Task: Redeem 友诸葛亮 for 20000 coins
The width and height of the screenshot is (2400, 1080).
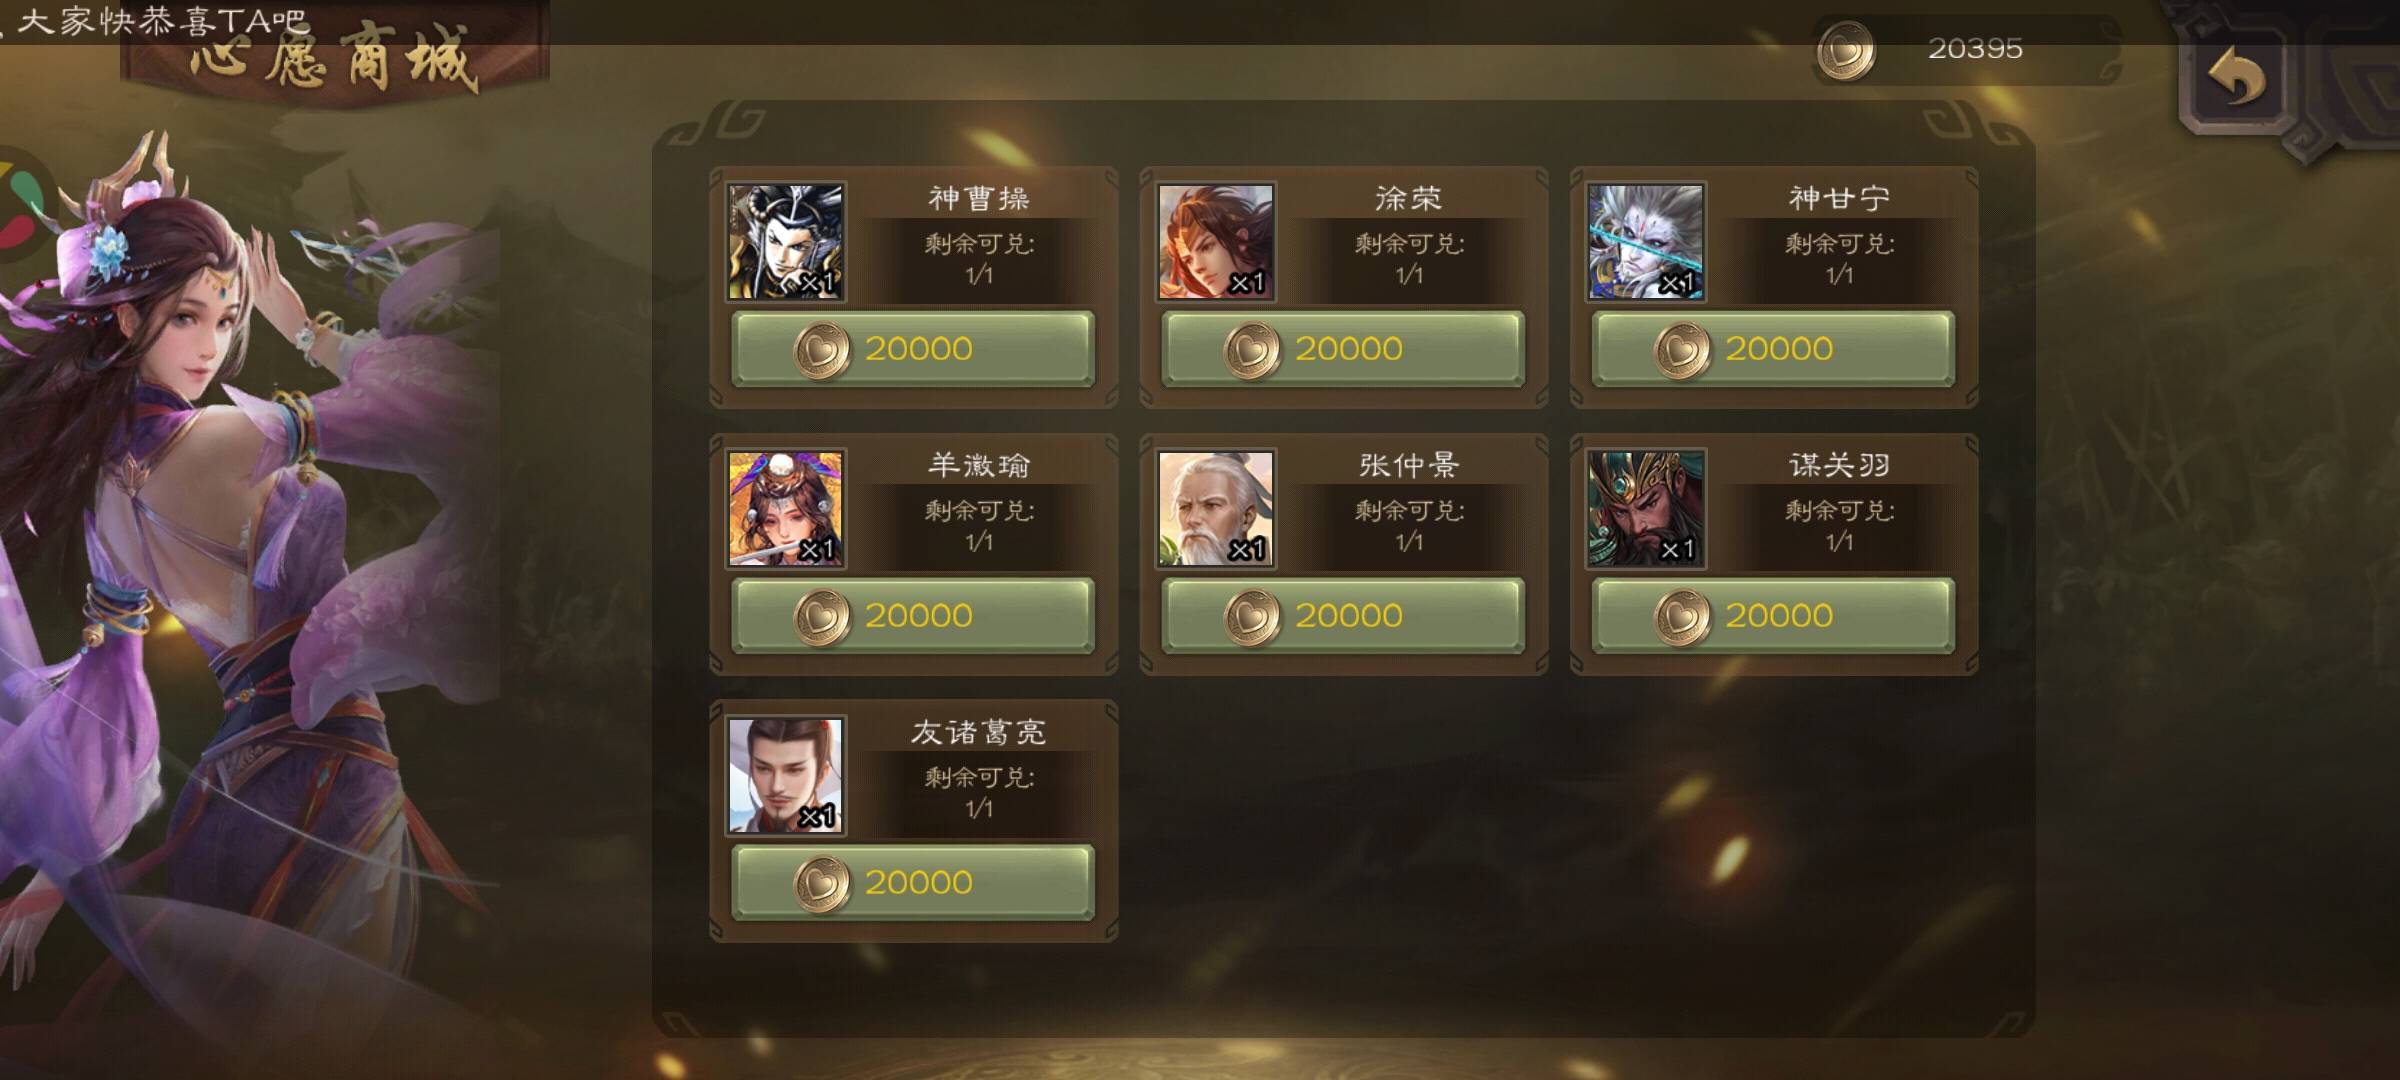Action: [913, 883]
